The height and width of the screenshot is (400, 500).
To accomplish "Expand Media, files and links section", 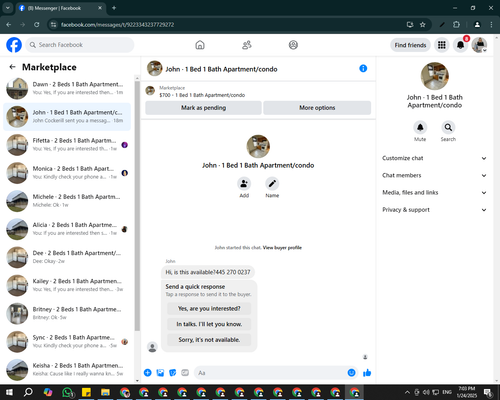I will coord(434,193).
